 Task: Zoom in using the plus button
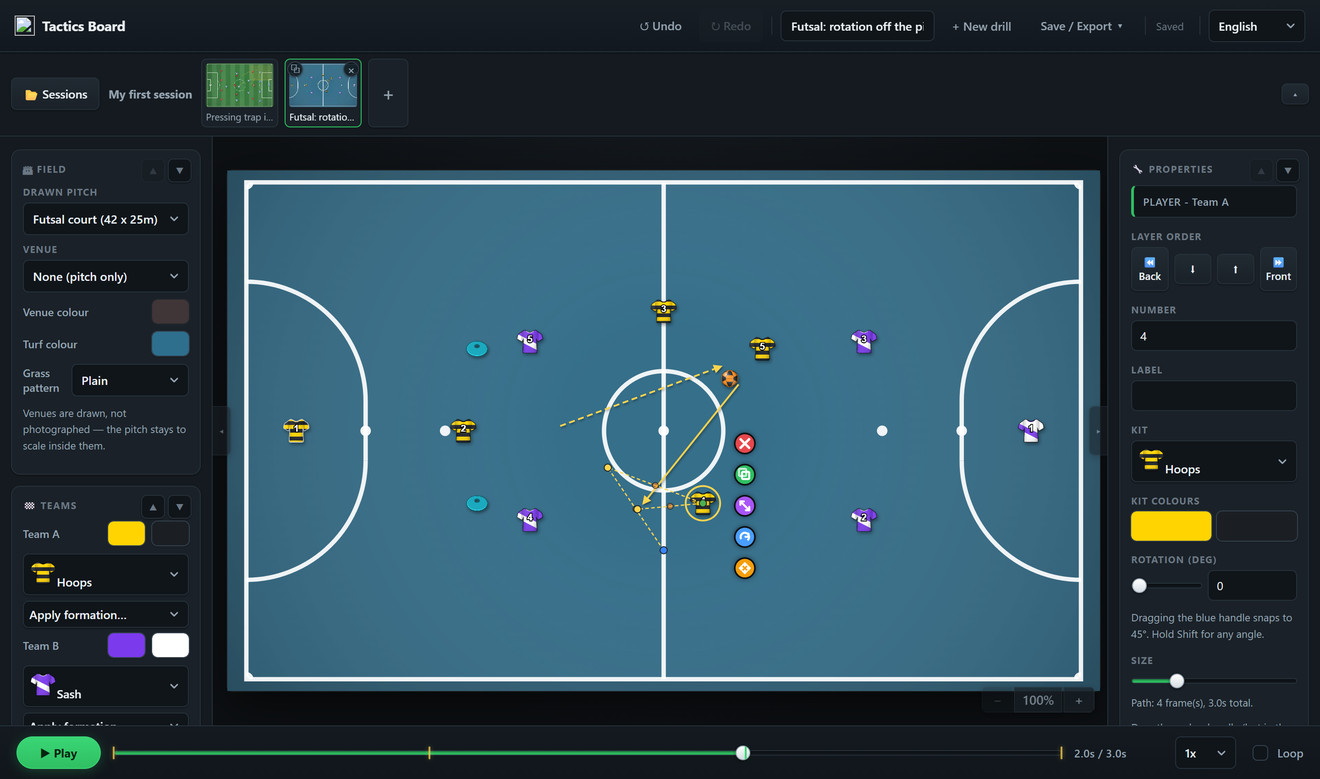click(x=1078, y=701)
